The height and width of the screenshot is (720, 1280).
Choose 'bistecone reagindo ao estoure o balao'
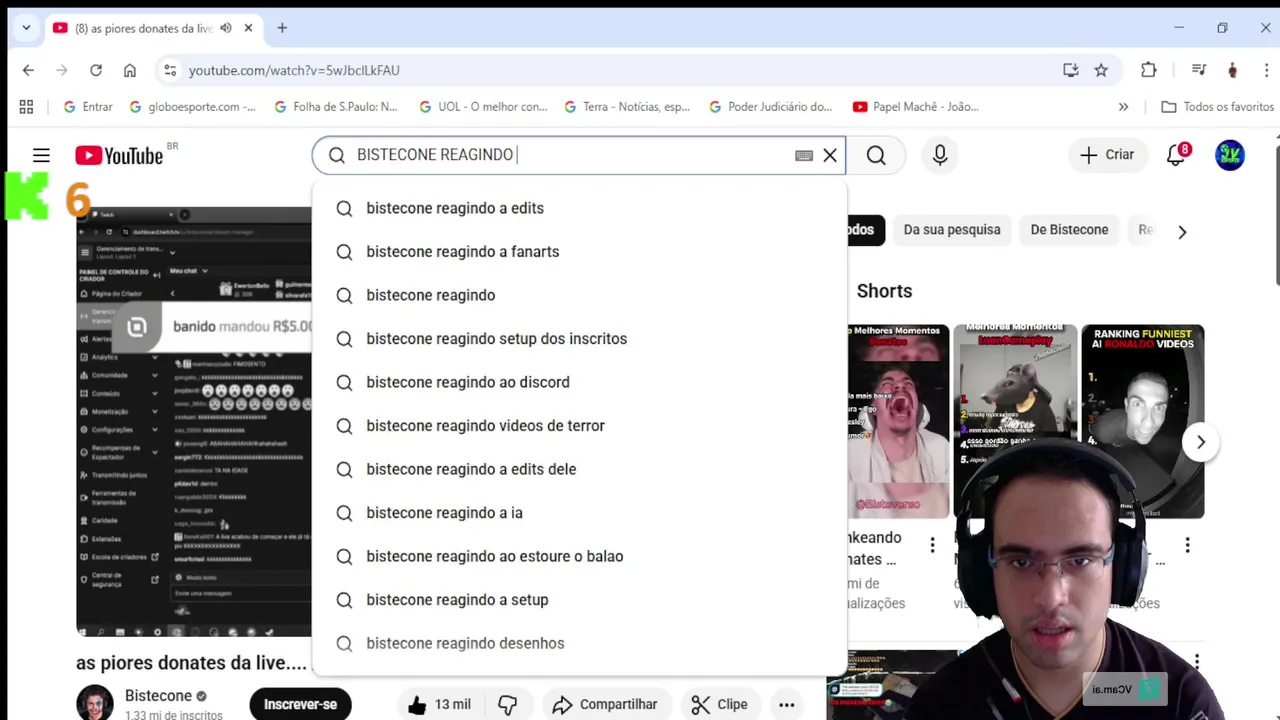[x=579, y=556]
